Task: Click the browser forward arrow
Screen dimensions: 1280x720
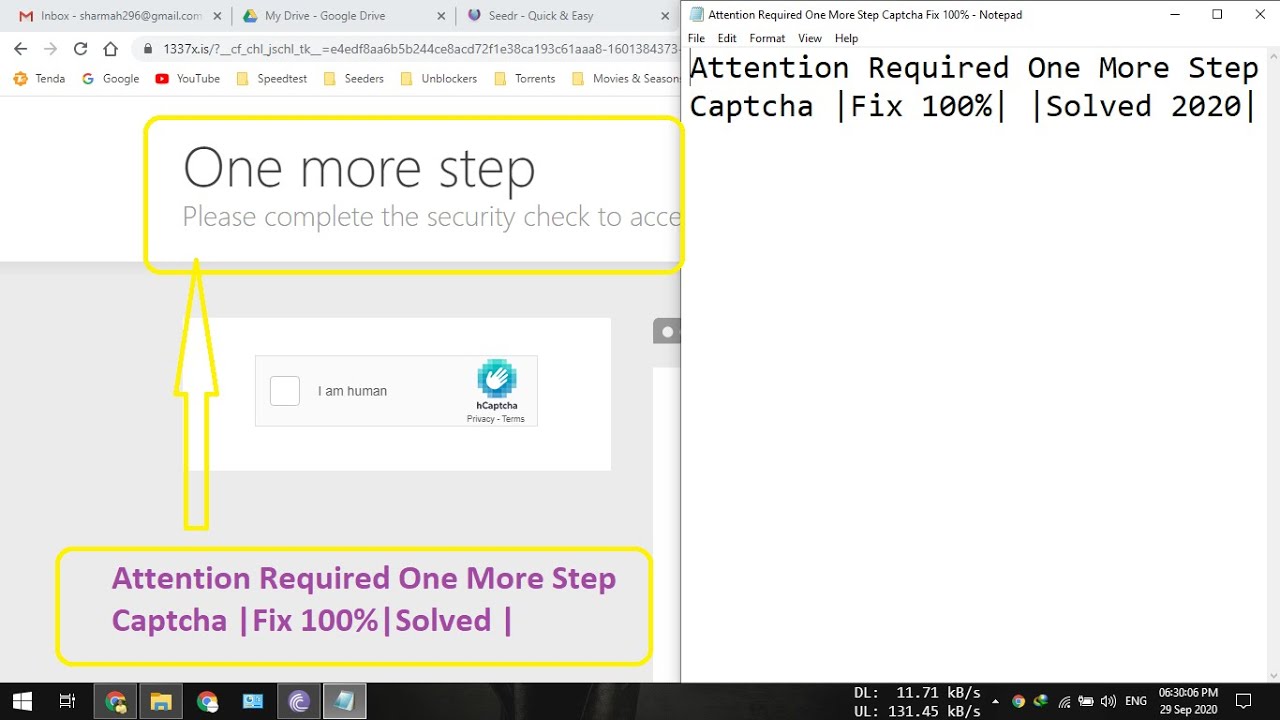Action: [51, 49]
